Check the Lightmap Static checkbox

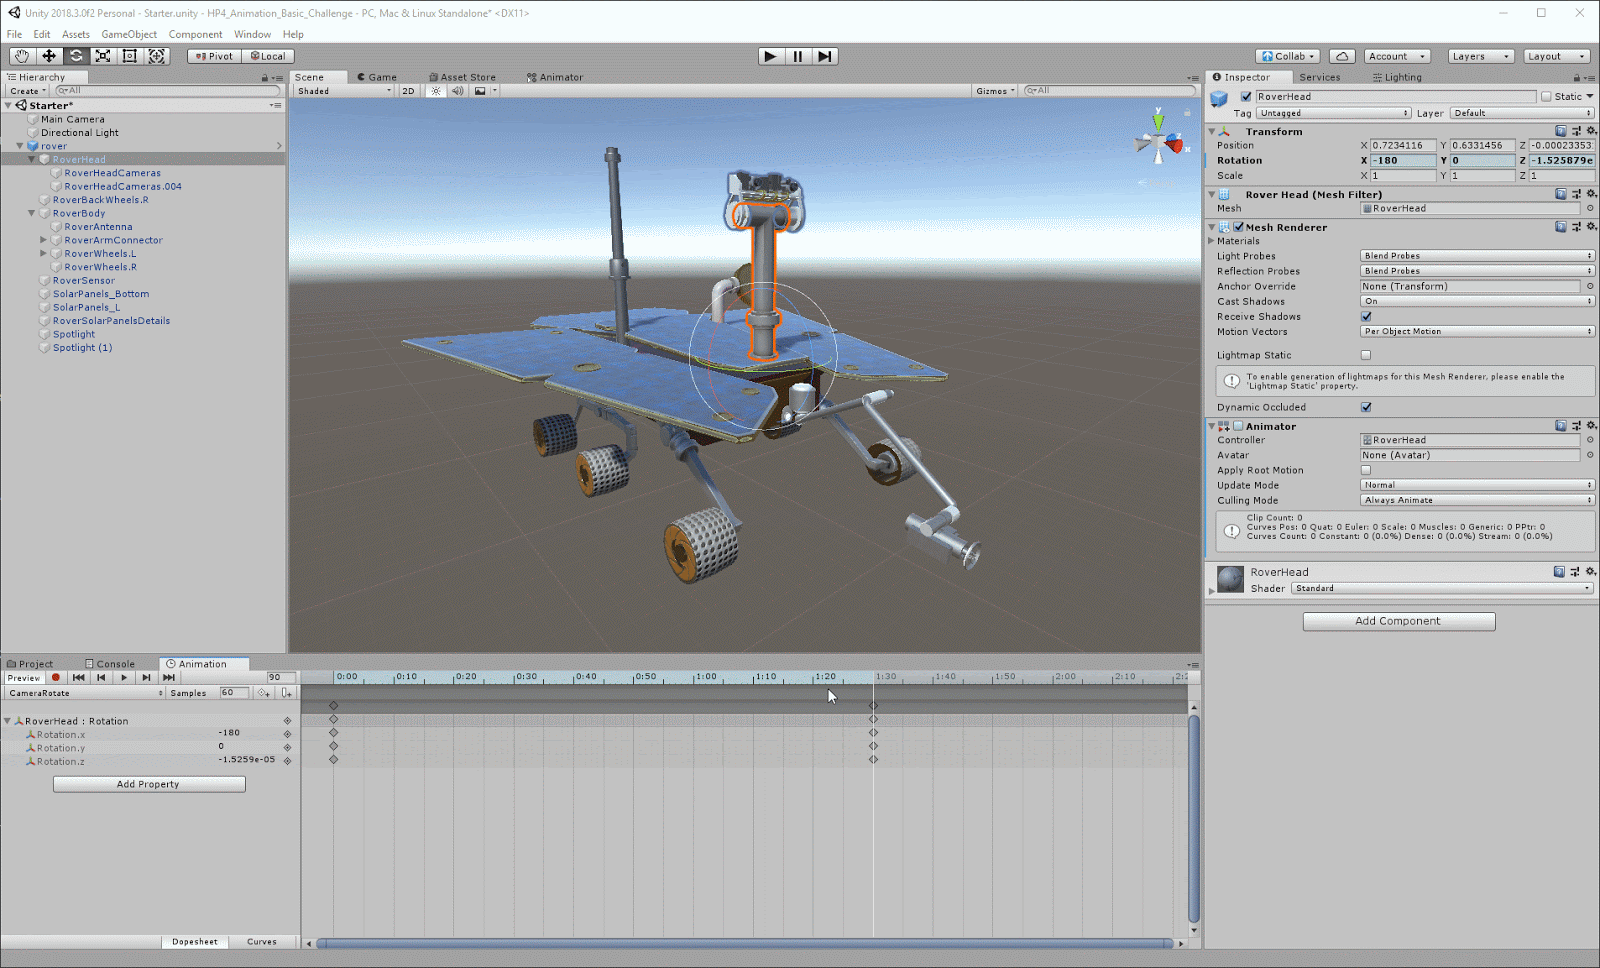pyautogui.click(x=1366, y=355)
